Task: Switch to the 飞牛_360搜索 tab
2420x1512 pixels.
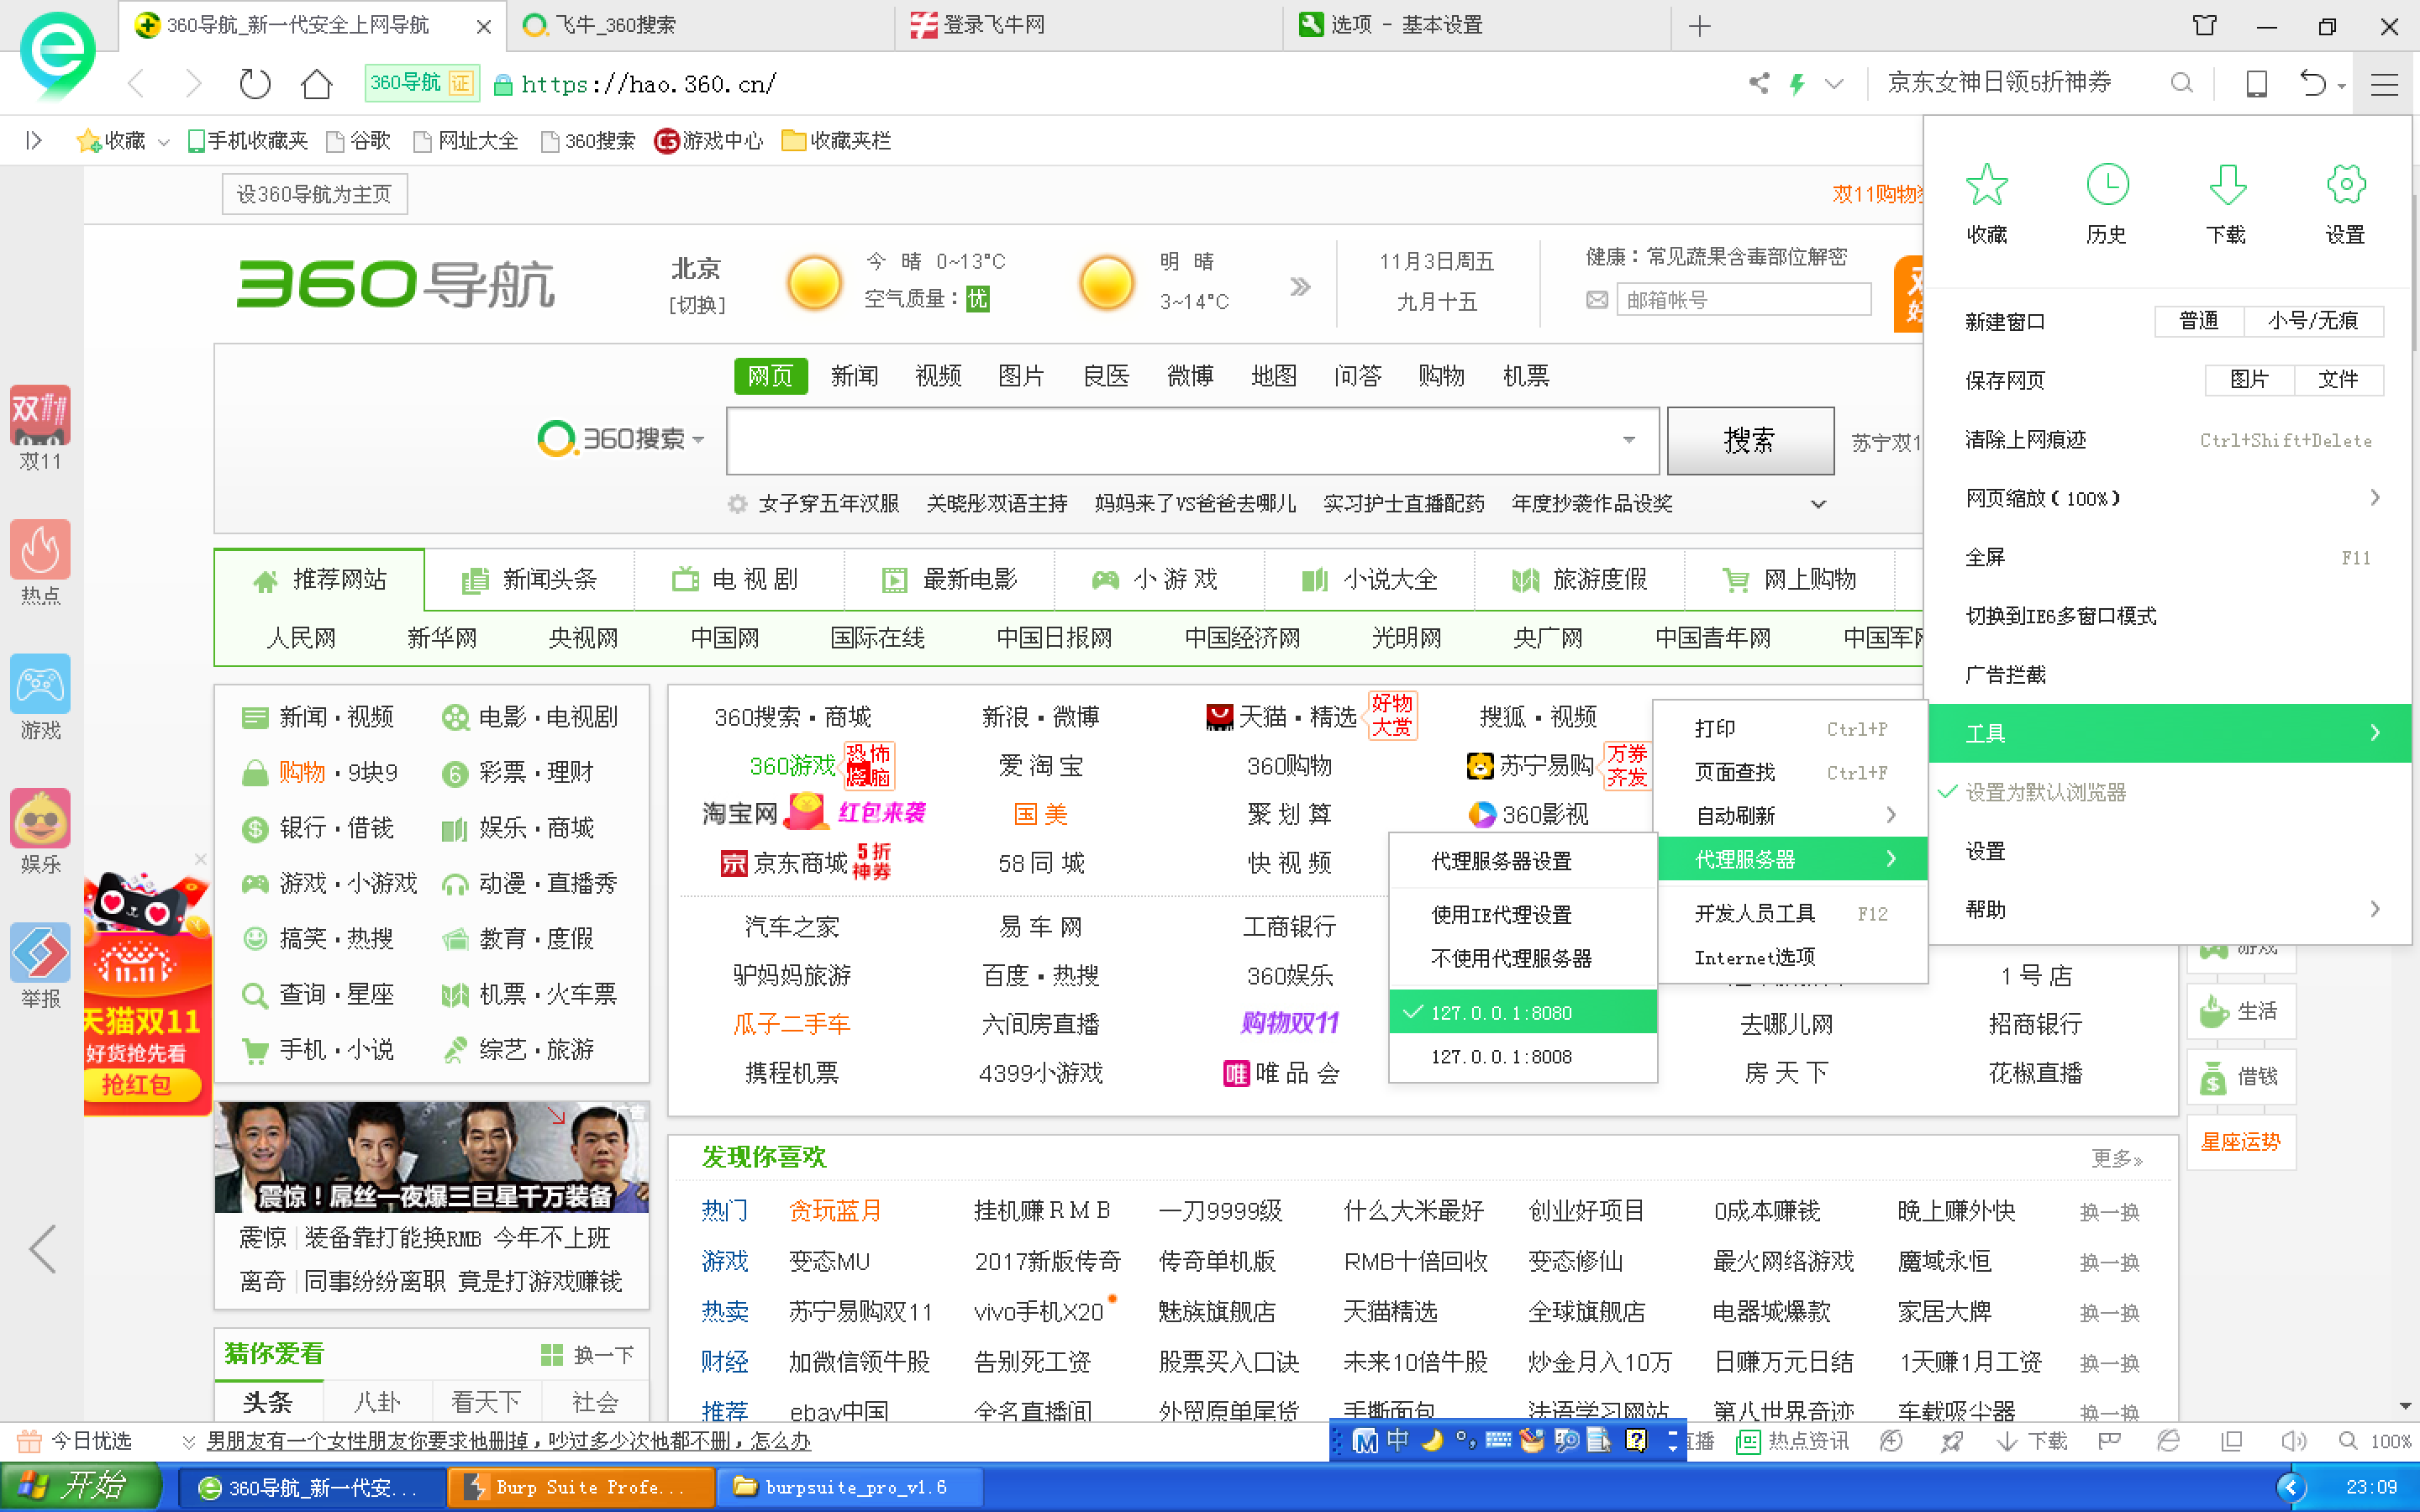Action: point(700,25)
